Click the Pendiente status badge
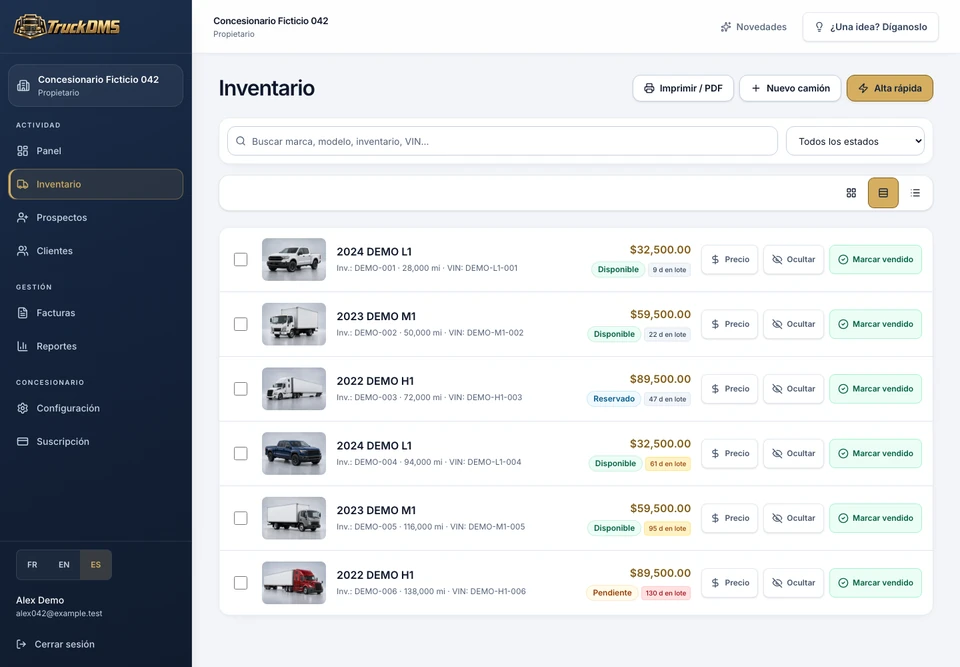 pos(612,593)
